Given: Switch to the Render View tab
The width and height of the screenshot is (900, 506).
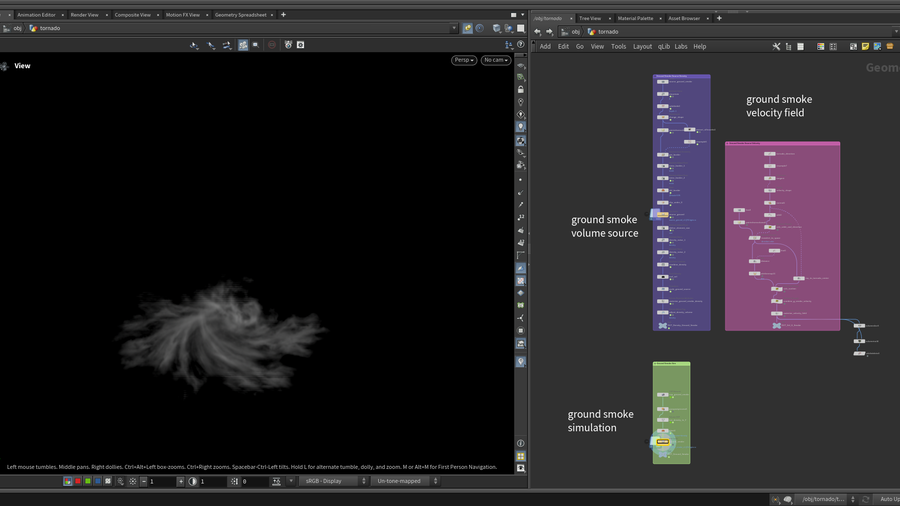Looking at the screenshot, I should (84, 15).
